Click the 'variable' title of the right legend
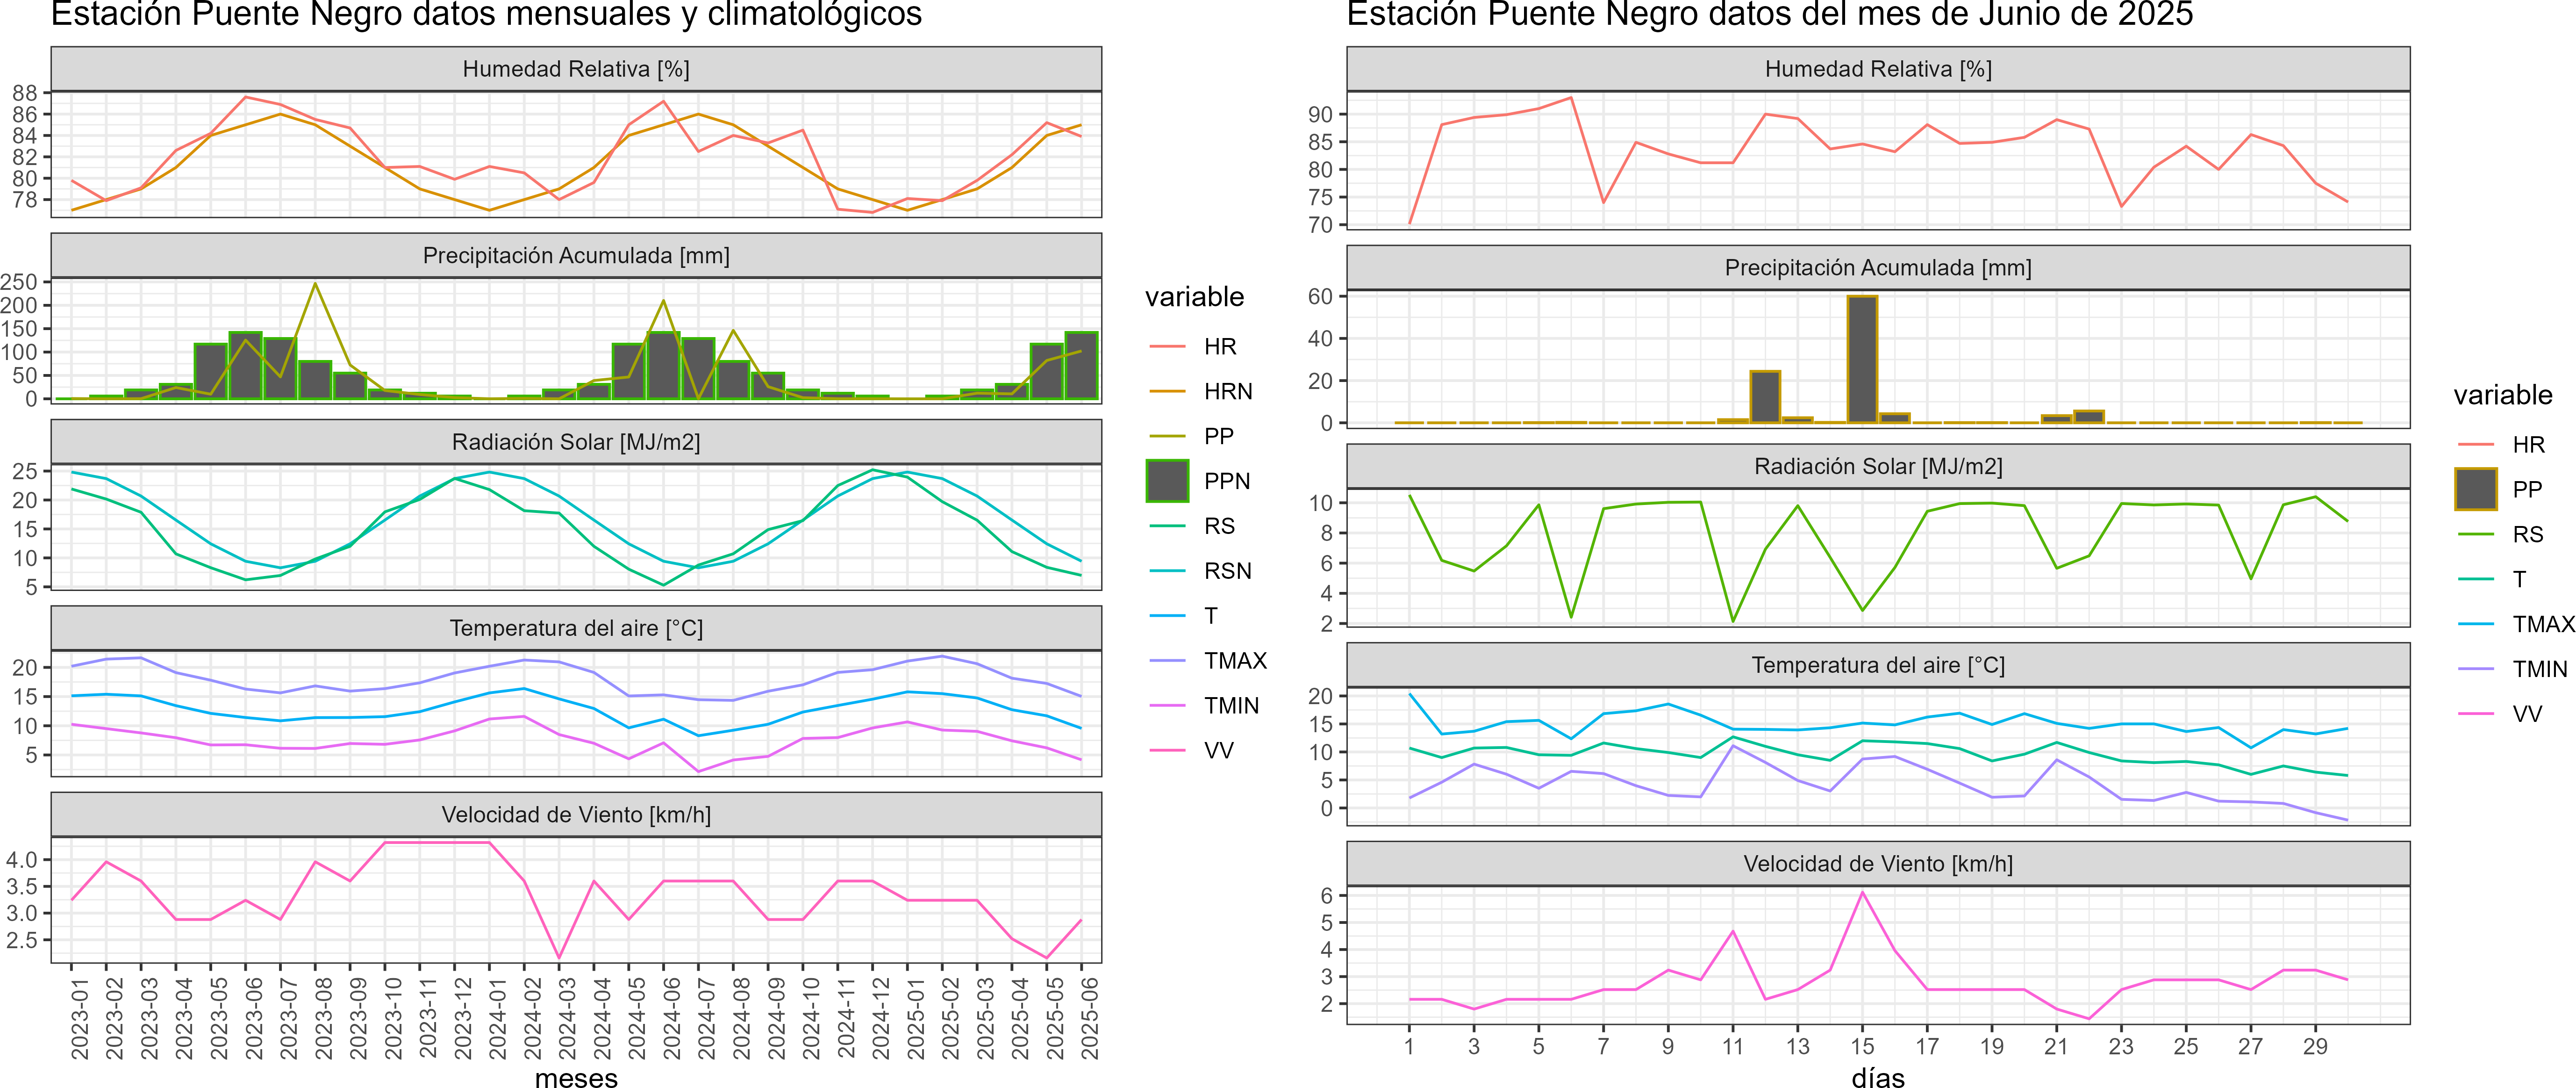 click(x=2502, y=395)
